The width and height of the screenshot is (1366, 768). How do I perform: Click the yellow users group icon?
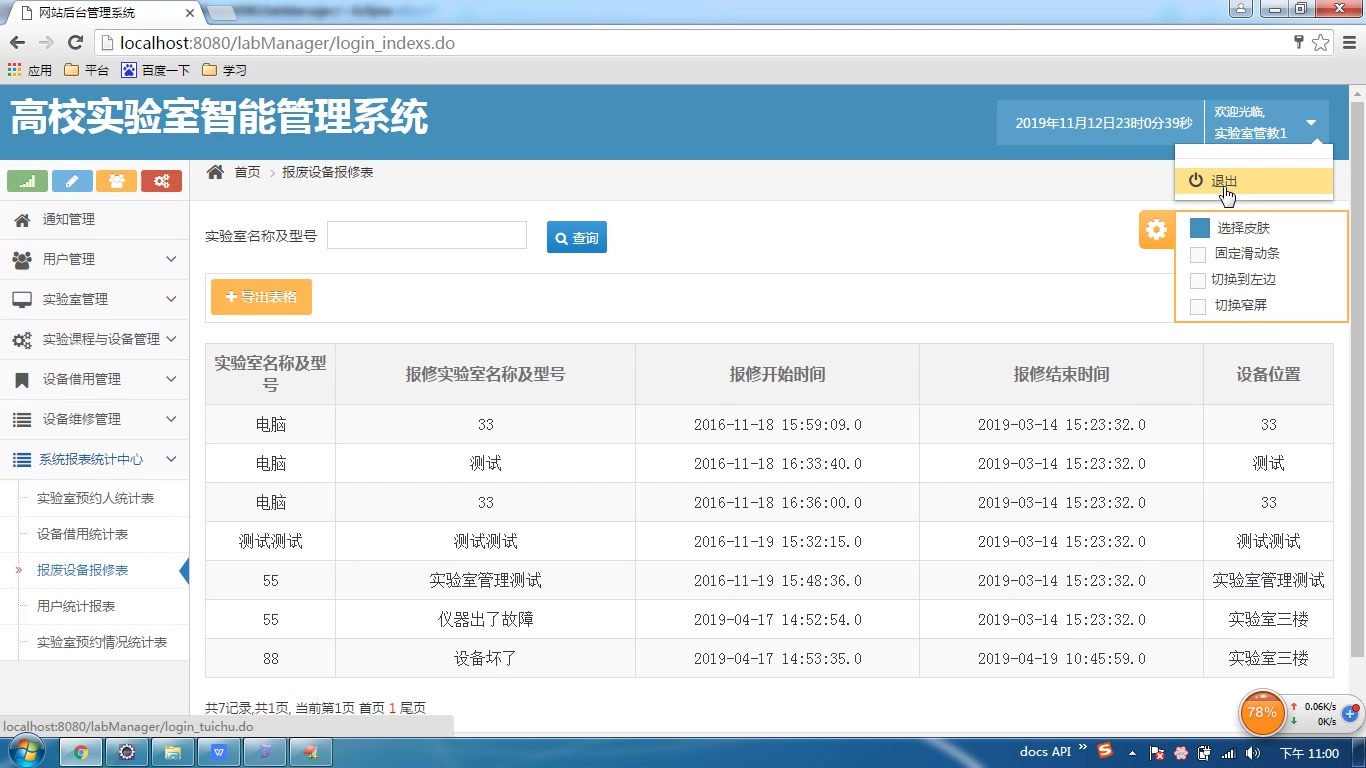117,181
